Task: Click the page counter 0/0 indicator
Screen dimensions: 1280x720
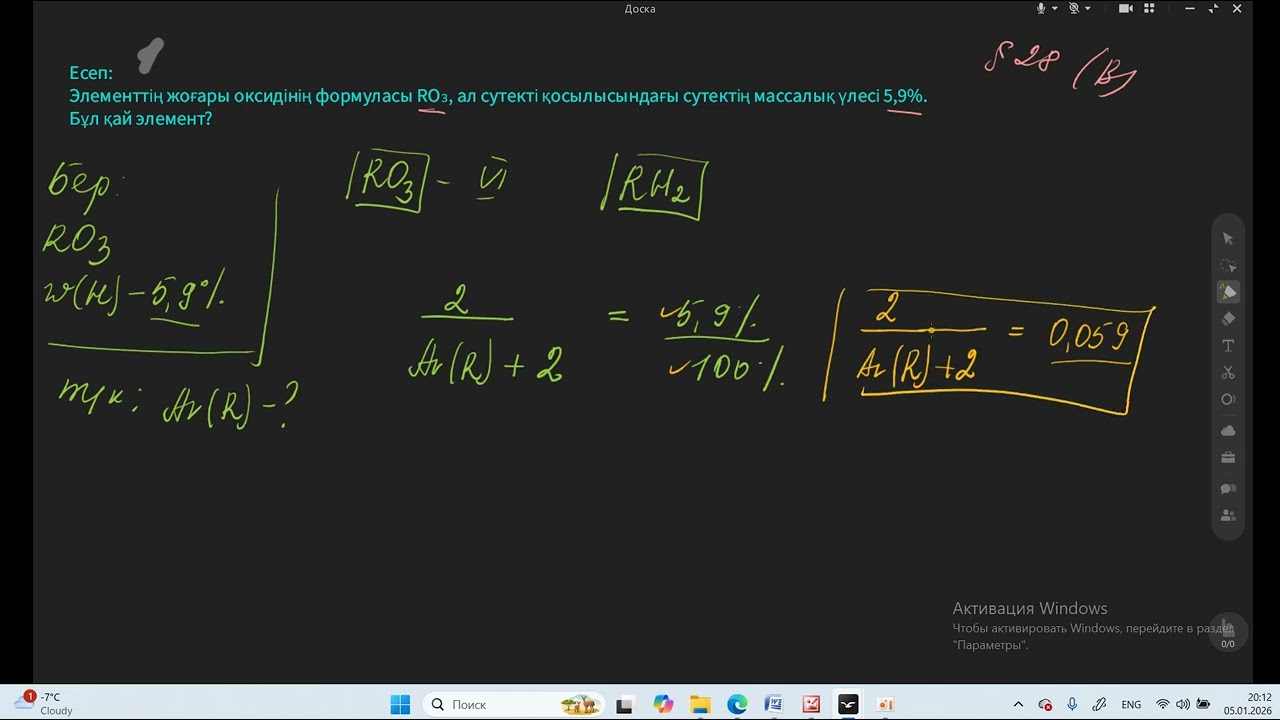Action: tap(1228, 644)
